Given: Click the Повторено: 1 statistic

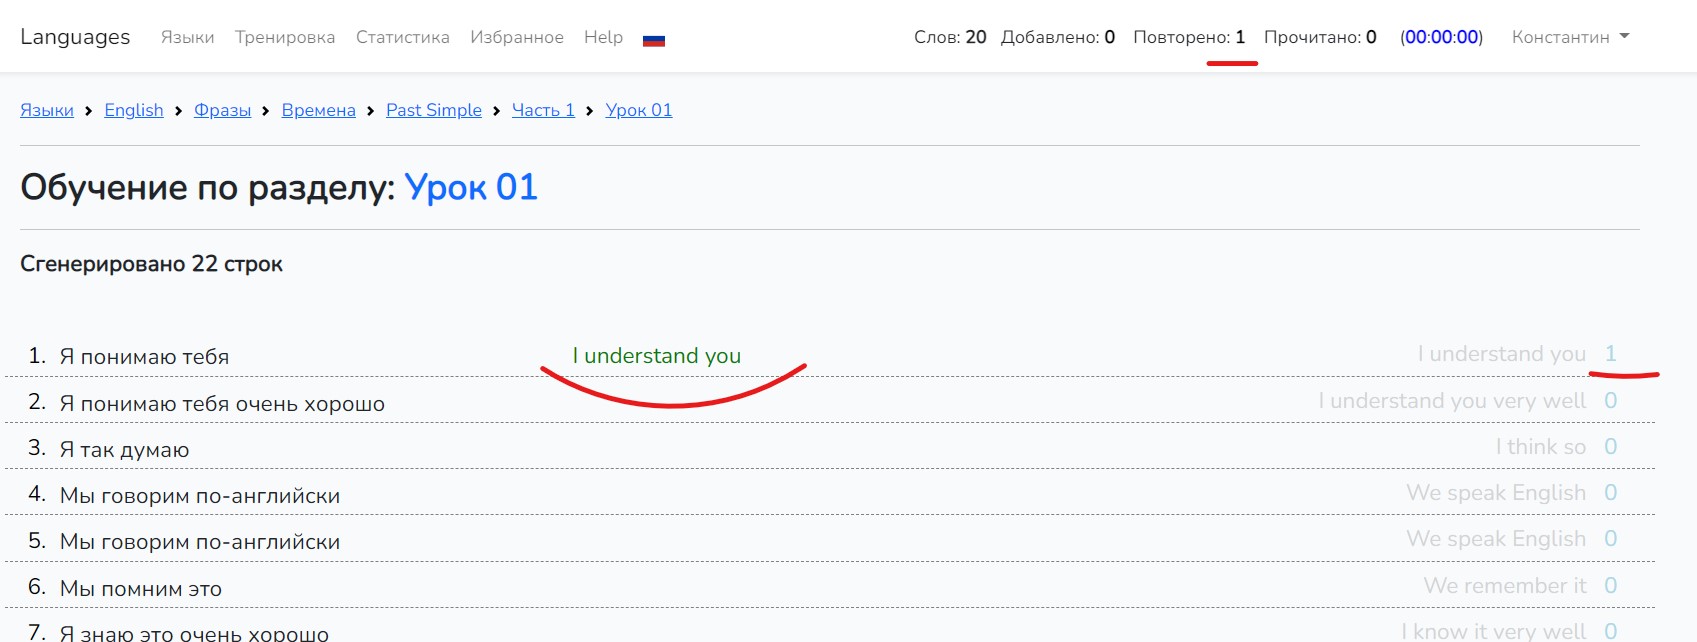Looking at the screenshot, I should (1188, 37).
